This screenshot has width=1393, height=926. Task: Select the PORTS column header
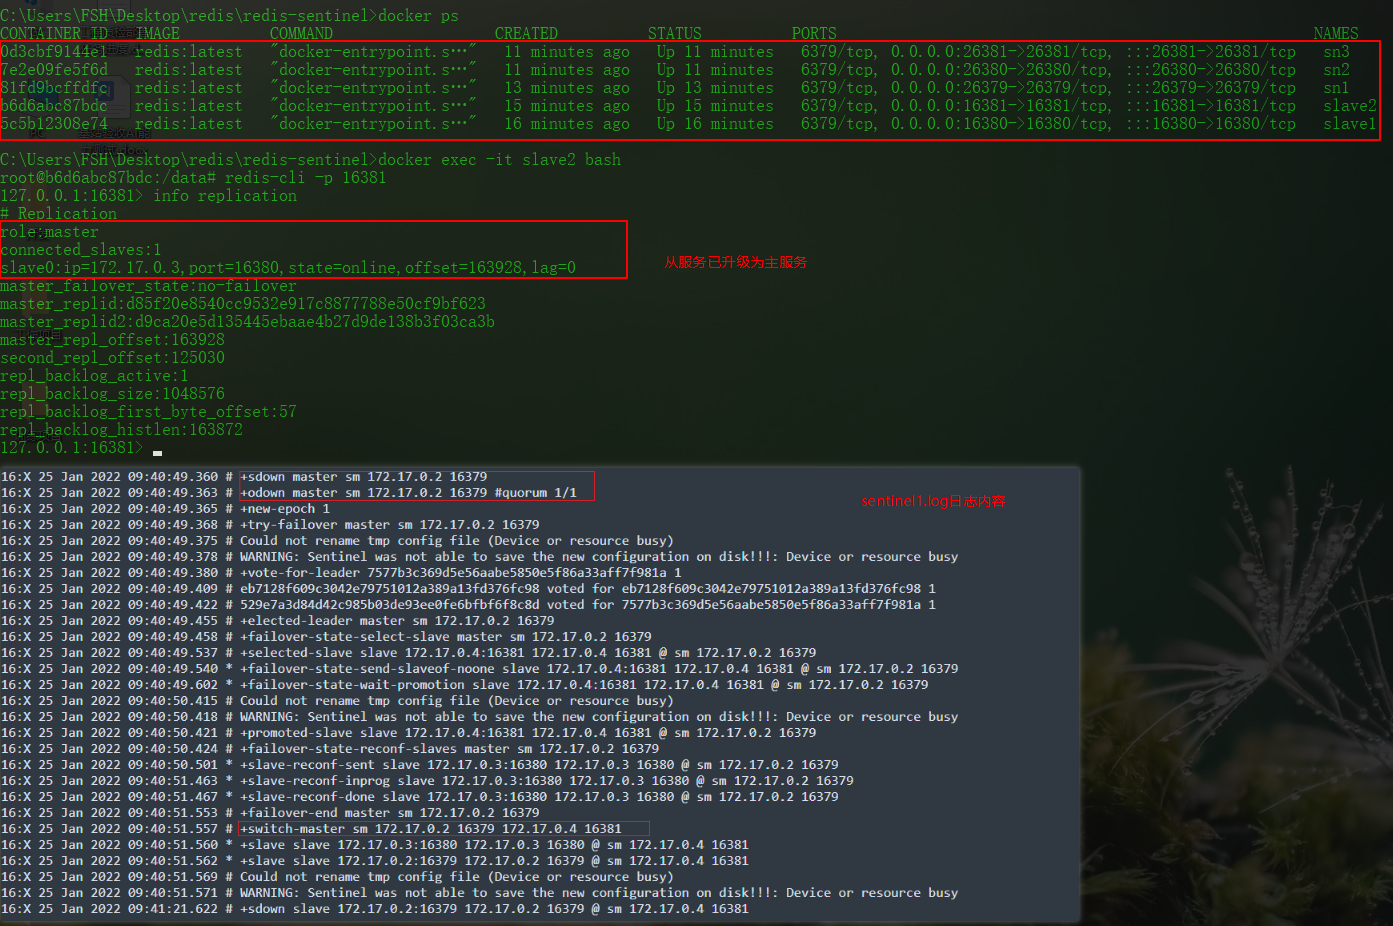[x=814, y=34]
